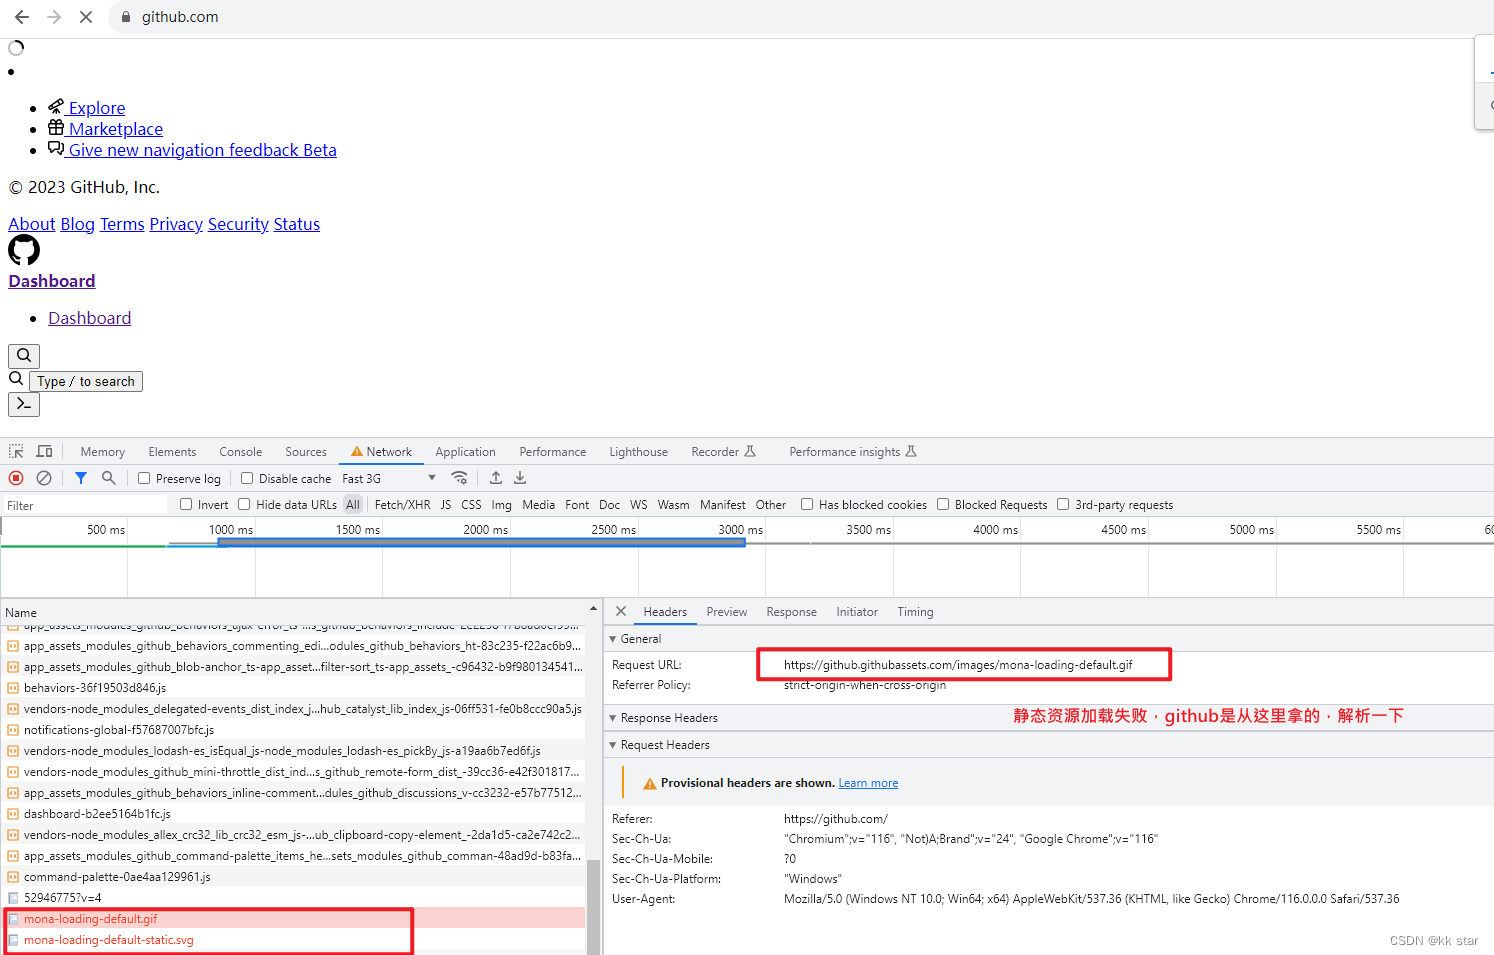Click the GitHub Octocat logo
Viewport: 1494px width, 955px height.
click(x=24, y=250)
